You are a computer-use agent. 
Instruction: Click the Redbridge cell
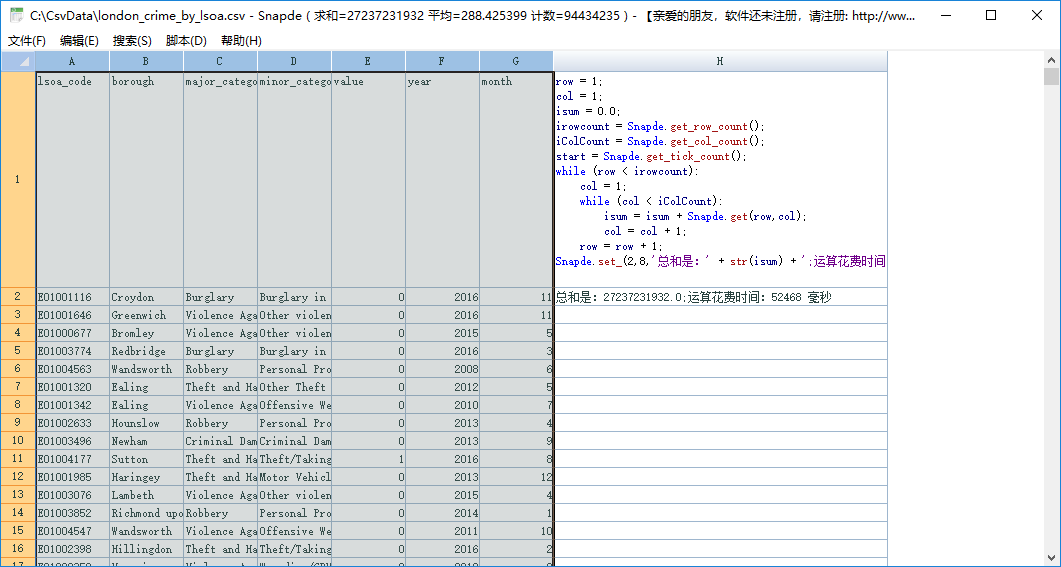146,350
